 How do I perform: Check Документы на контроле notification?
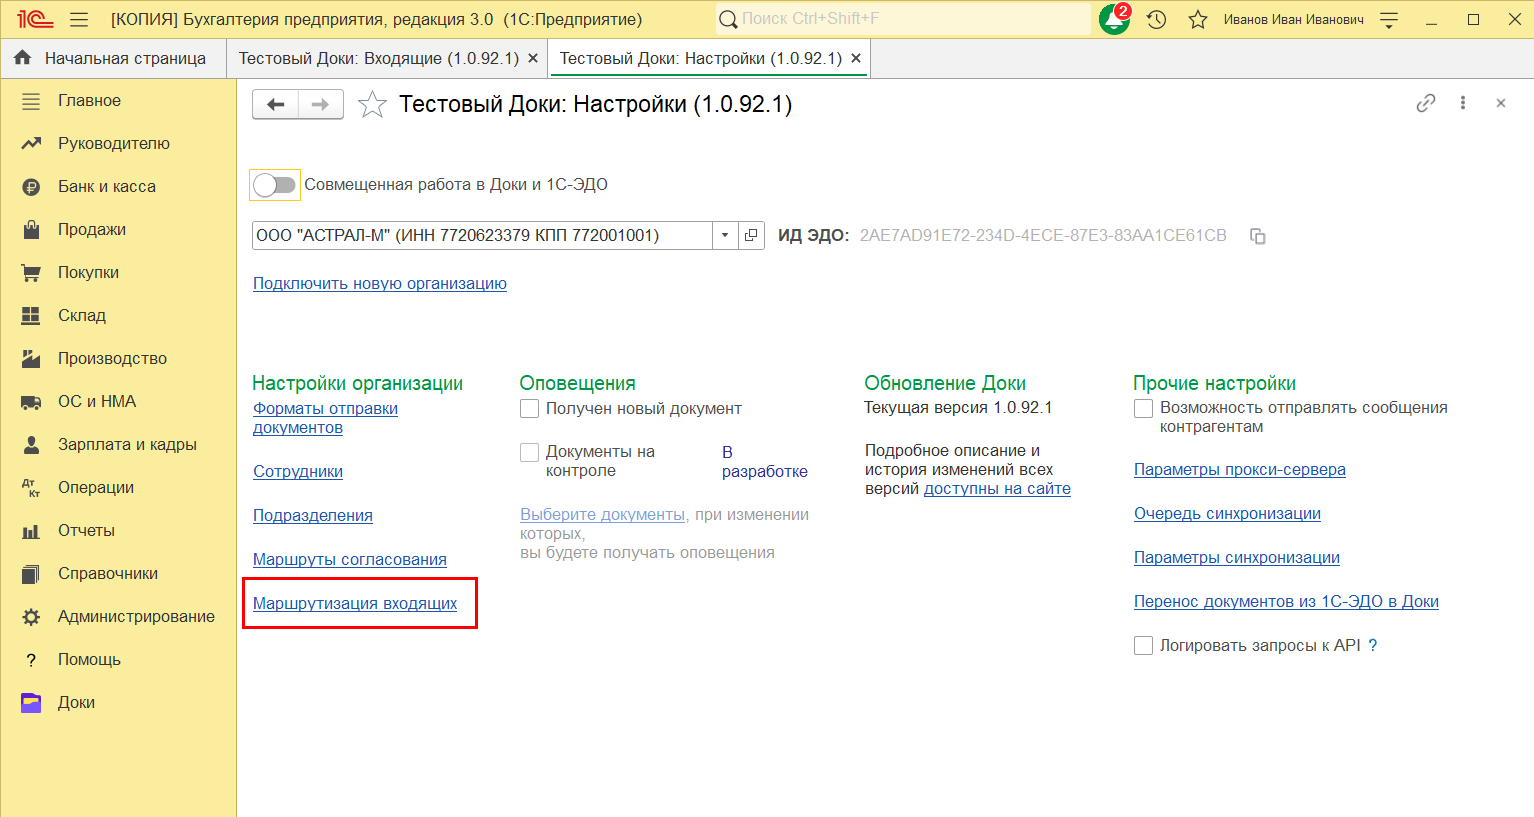tap(530, 453)
